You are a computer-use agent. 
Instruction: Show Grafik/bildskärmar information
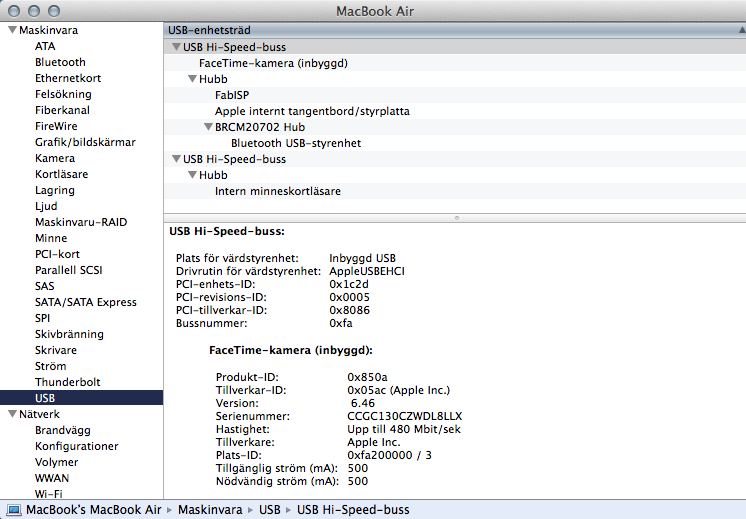click(85, 142)
